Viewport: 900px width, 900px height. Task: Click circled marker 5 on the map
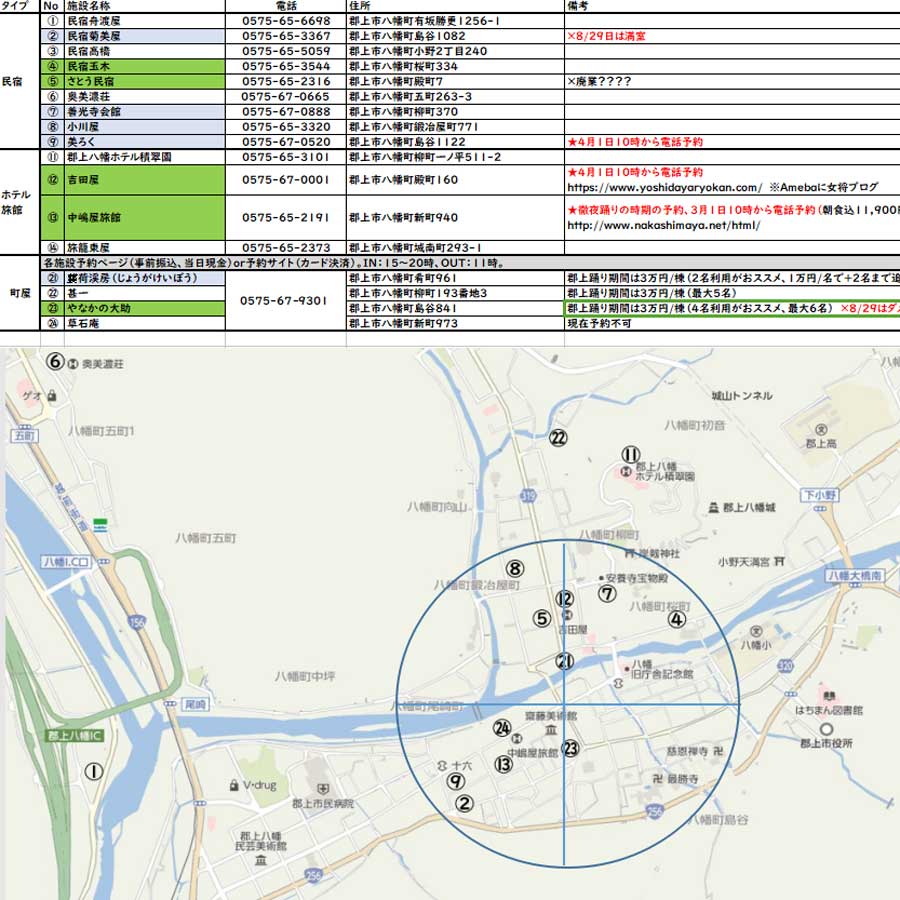pyautogui.click(x=542, y=619)
